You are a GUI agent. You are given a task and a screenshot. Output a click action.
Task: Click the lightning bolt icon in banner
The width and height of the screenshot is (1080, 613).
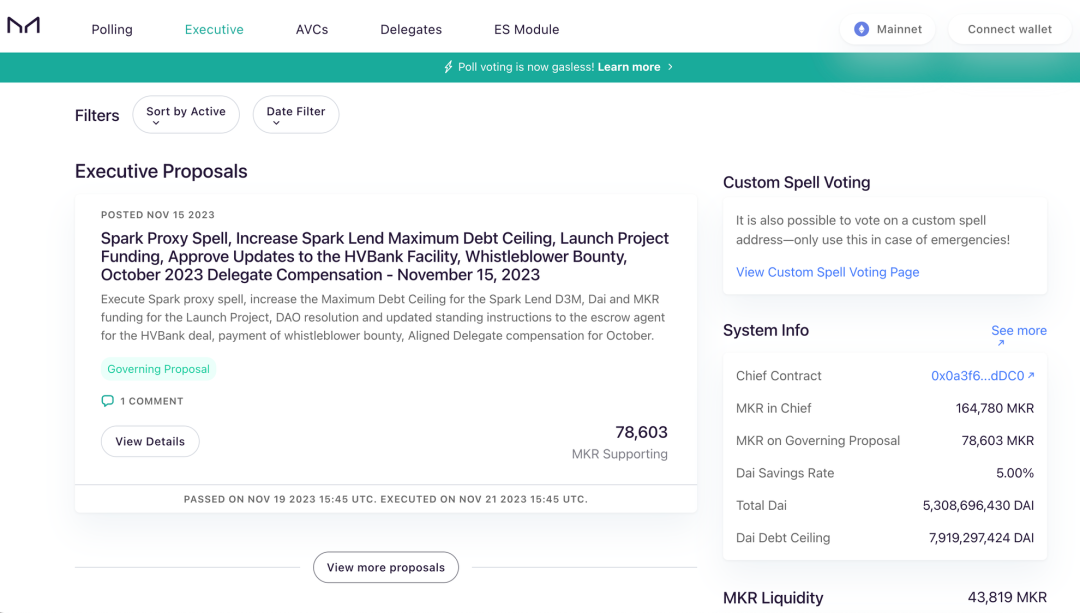(x=448, y=67)
